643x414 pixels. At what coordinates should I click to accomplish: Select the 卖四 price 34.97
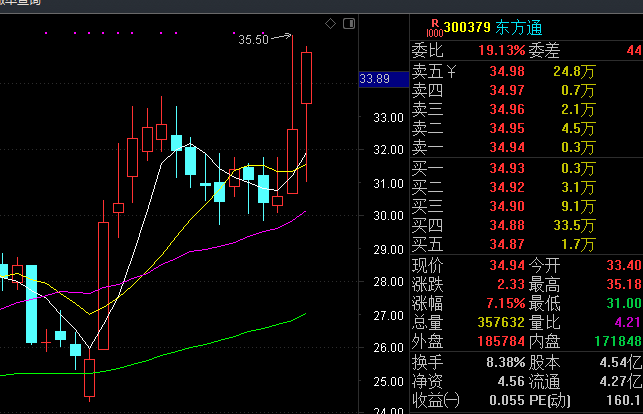pos(507,90)
